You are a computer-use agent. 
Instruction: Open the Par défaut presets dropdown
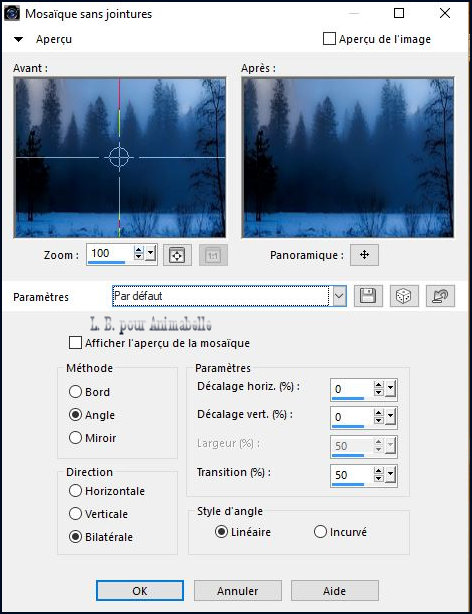pos(339,296)
